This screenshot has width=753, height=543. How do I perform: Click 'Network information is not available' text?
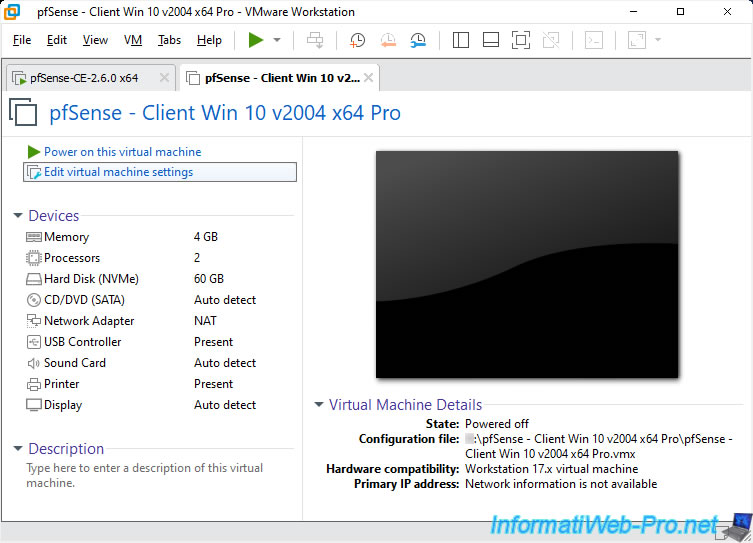click(561, 484)
